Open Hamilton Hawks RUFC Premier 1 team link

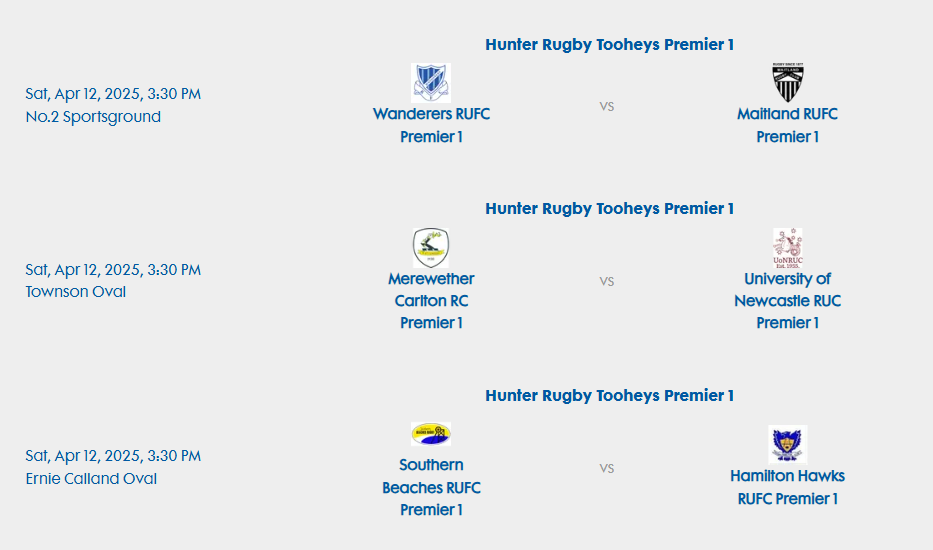tap(787, 487)
